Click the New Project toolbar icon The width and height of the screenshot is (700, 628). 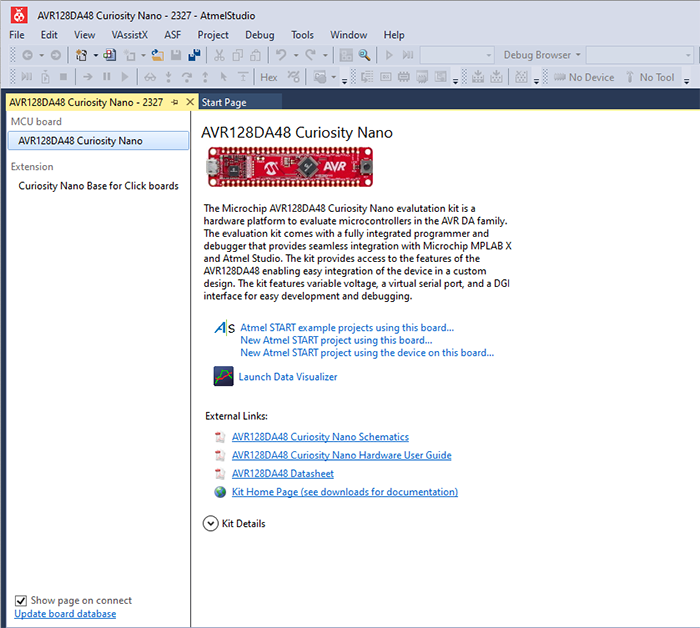[x=82, y=55]
